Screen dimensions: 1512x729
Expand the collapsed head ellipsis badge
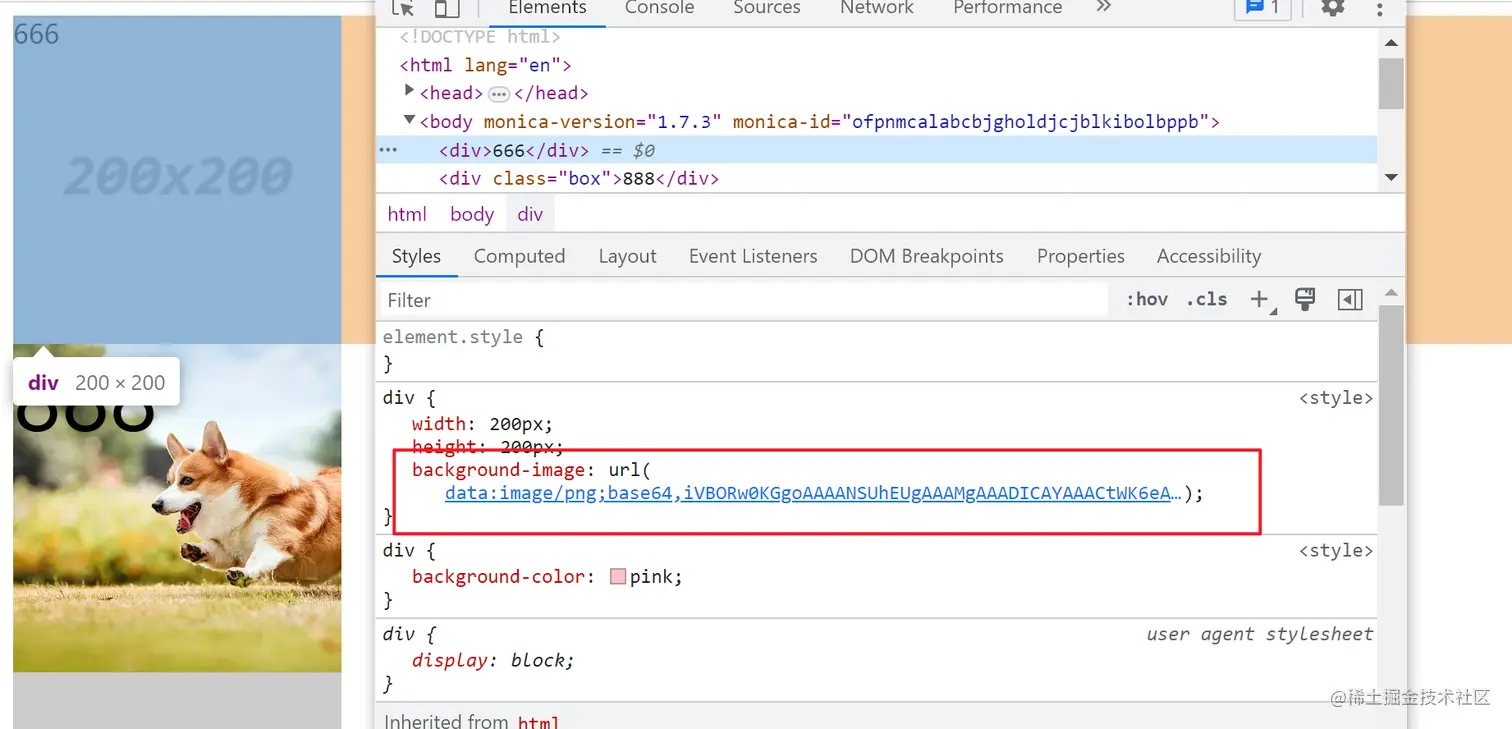(499, 93)
